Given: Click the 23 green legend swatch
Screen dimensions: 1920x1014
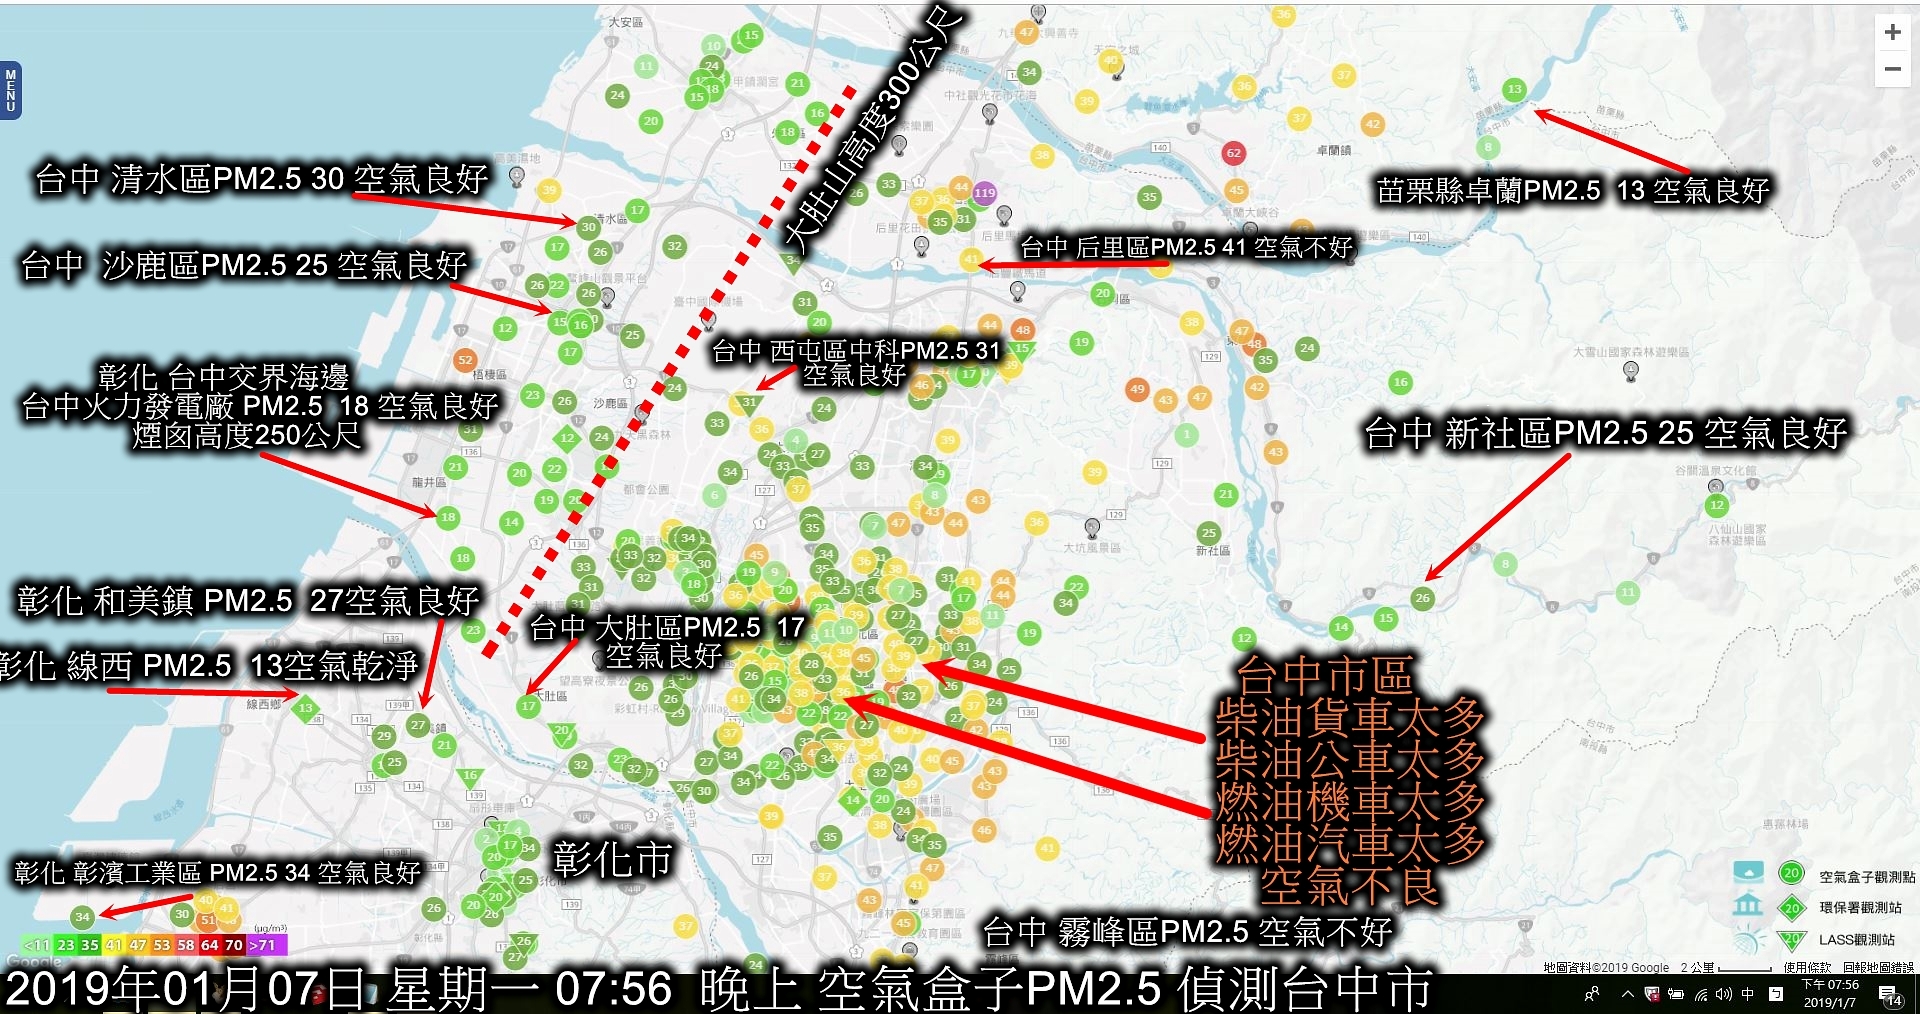Looking at the screenshot, I should (66, 944).
